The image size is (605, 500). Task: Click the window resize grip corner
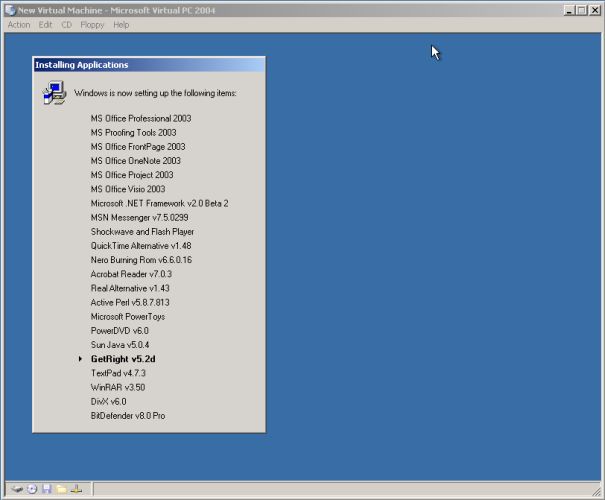[597, 491]
